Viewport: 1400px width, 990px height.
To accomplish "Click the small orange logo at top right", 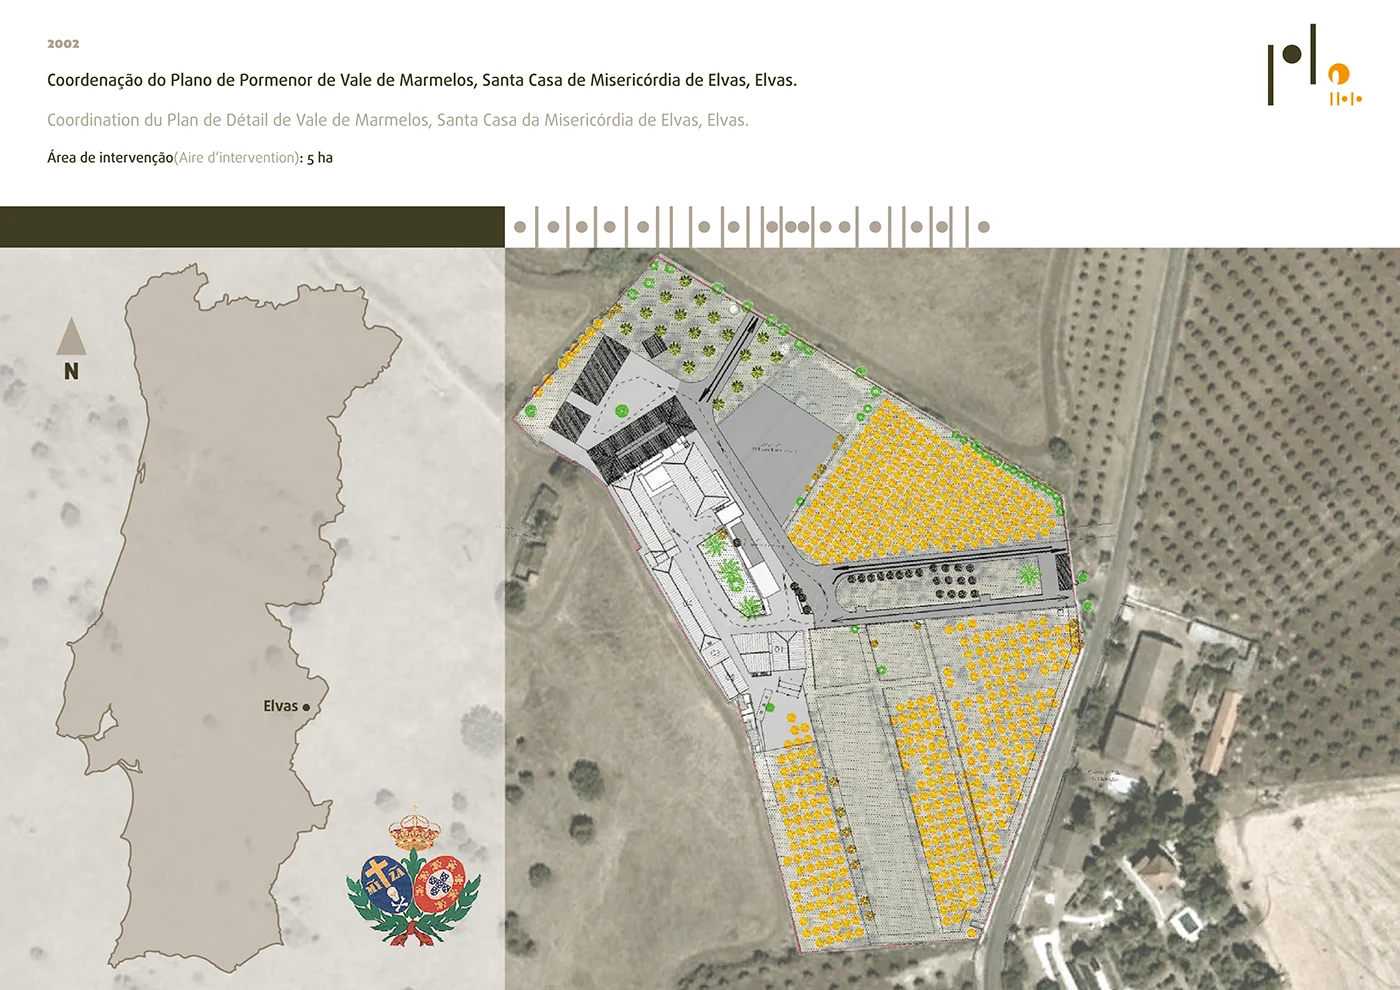I will [1345, 86].
